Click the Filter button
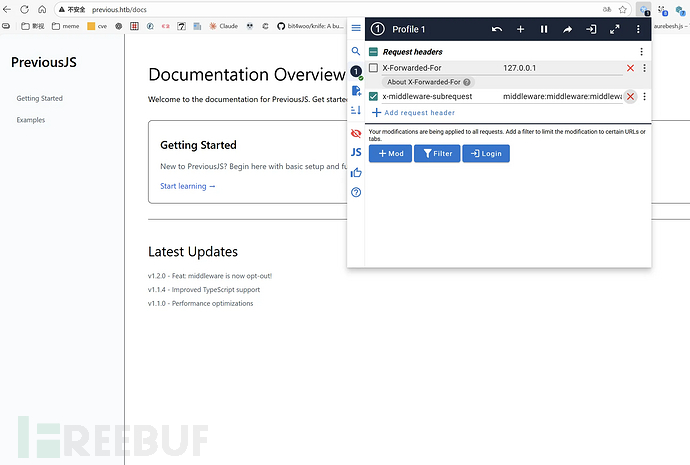The width and height of the screenshot is (690, 465). click(x=437, y=154)
